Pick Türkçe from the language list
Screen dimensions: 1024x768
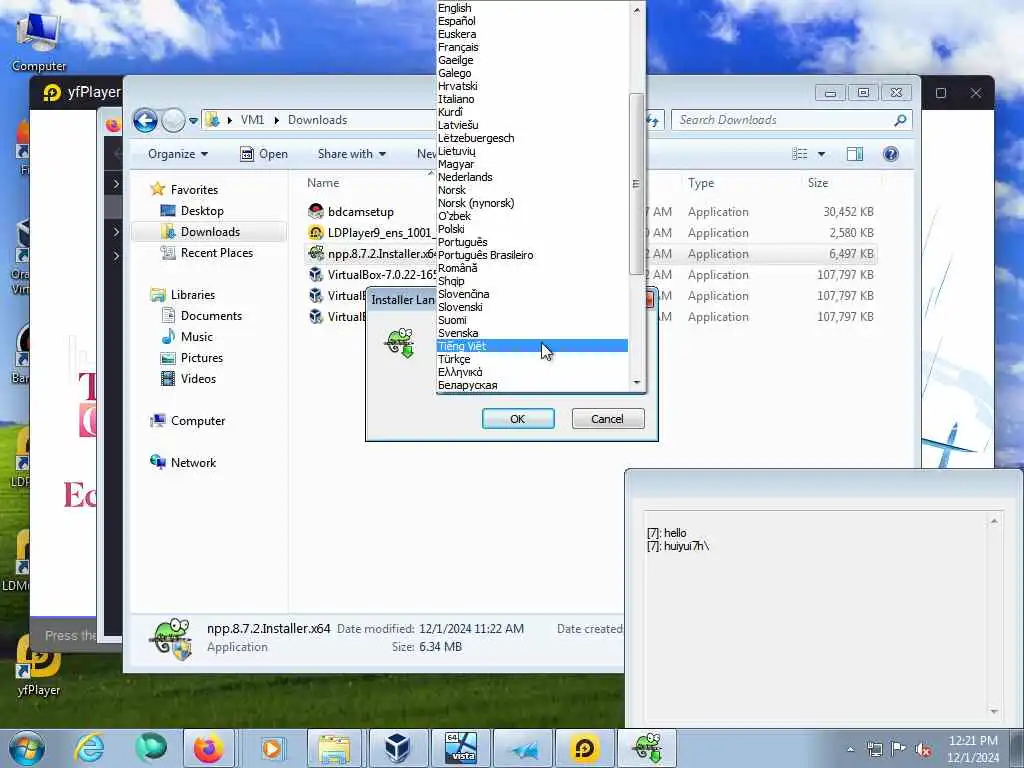[x=532, y=359]
